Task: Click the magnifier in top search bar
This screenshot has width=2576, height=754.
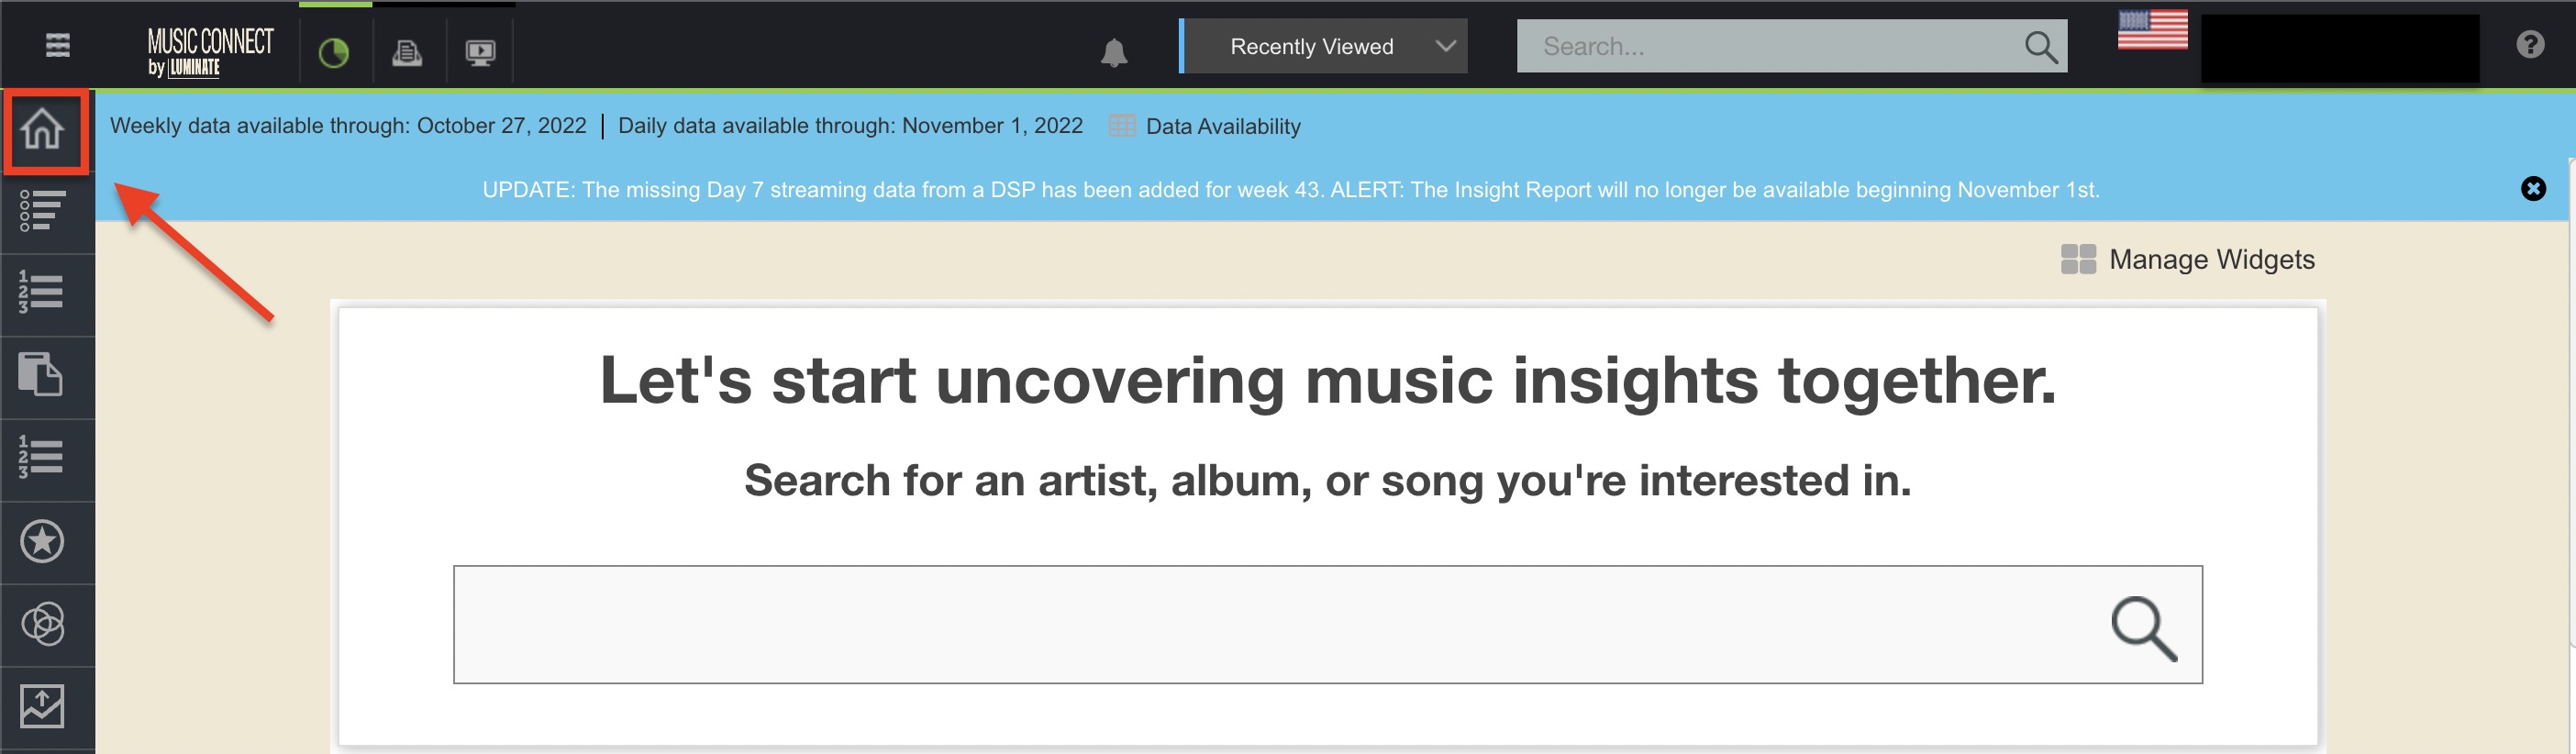Action: tap(2041, 47)
